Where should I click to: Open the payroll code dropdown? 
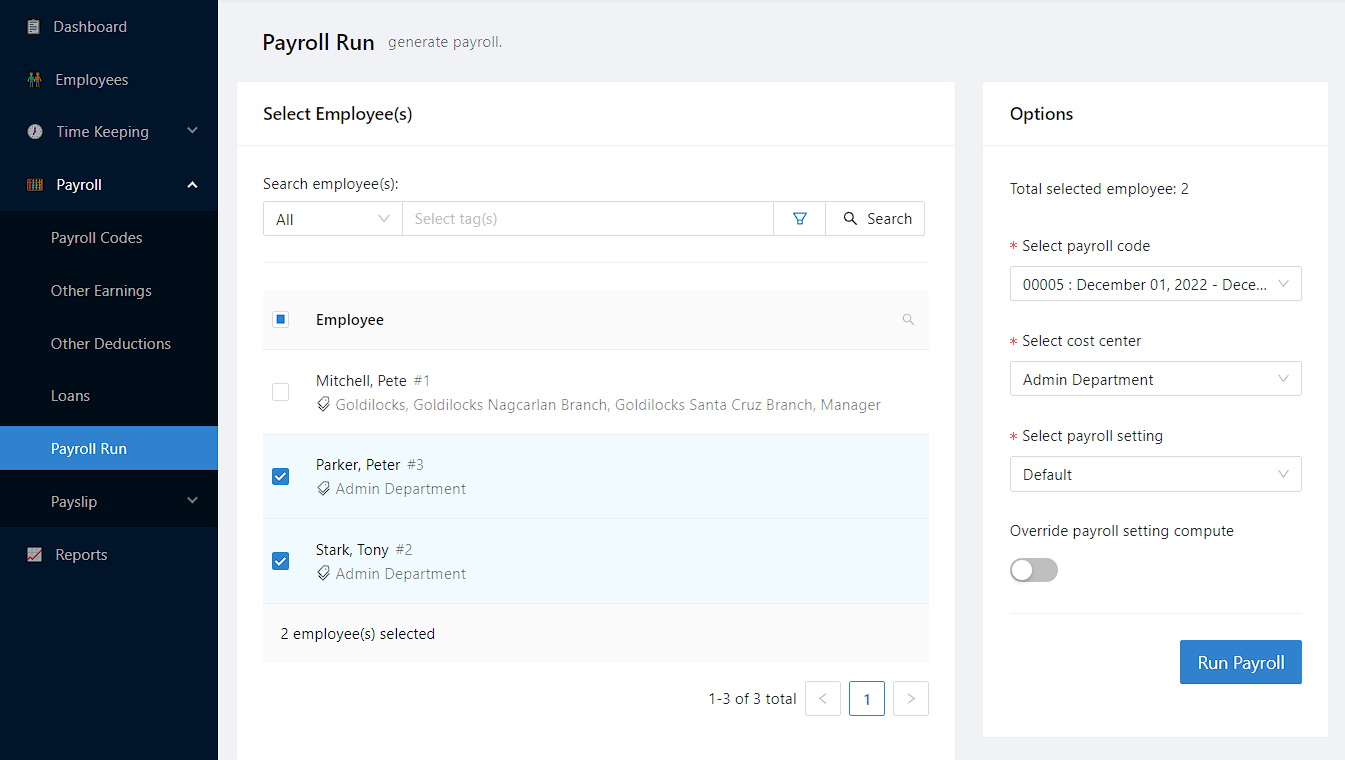coord(1155,284)
